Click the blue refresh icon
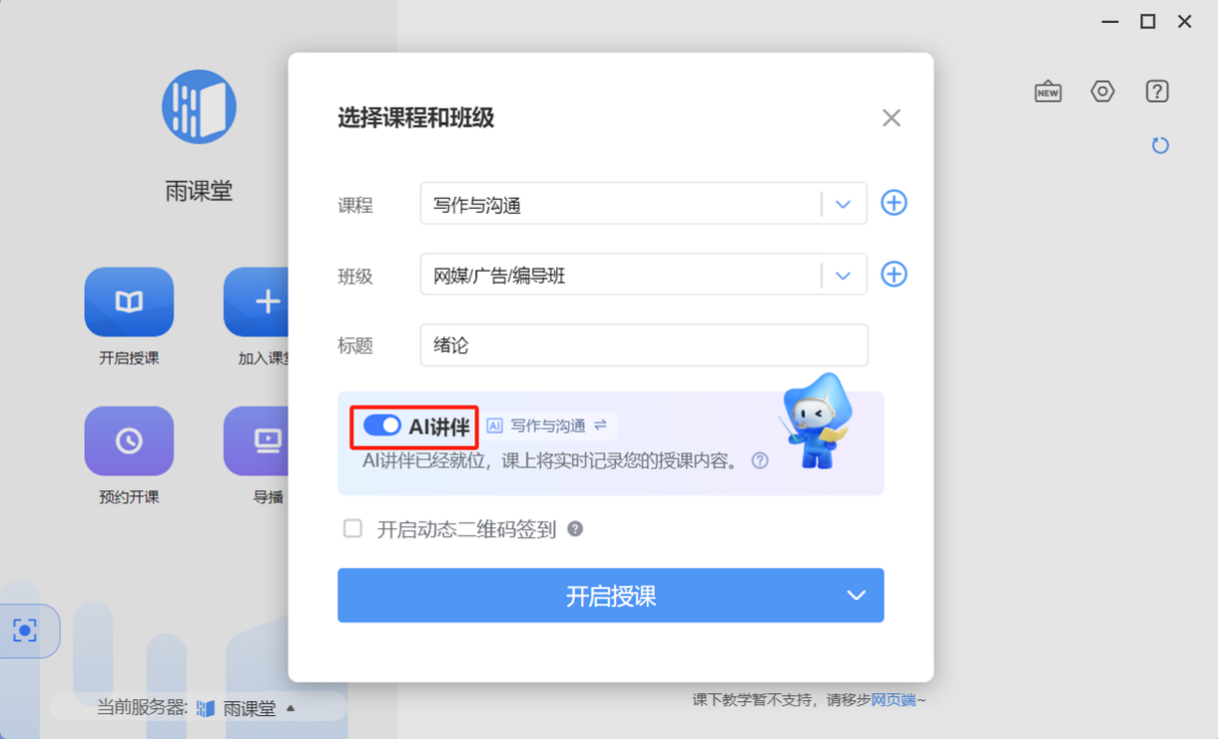Screen dimensions: 1218x739 click(1160, 145)
